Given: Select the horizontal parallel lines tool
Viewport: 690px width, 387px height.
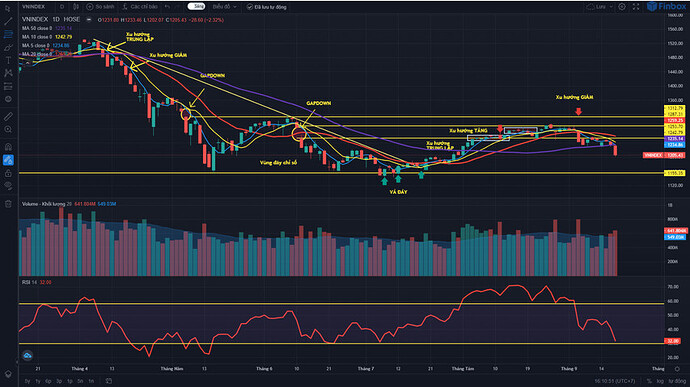Looking at the screenshot, I should pyautogui.click(x=8, y=34).
